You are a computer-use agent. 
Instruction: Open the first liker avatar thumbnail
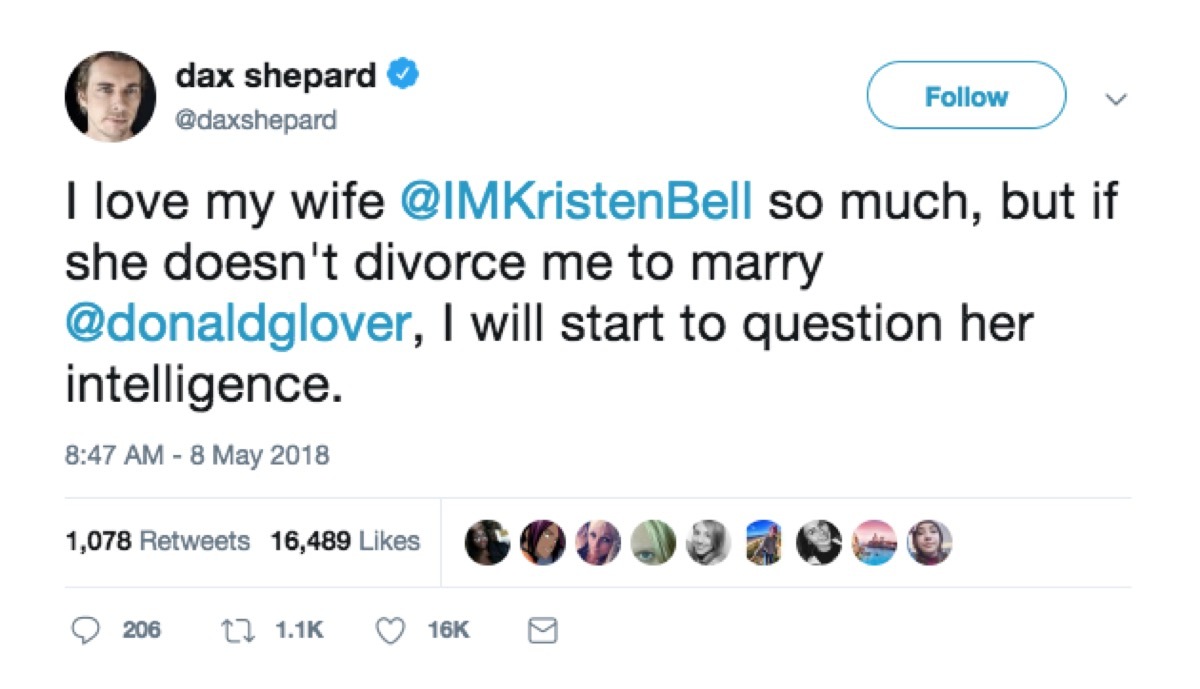point(487,541)
